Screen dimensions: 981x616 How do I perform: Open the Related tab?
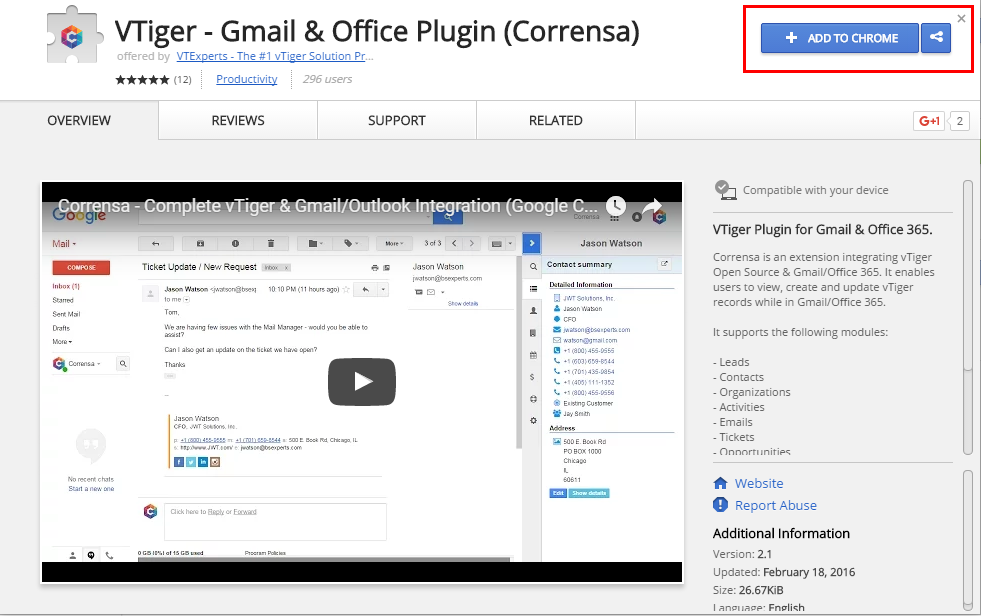pyautogui.click(x=556, y=121)
